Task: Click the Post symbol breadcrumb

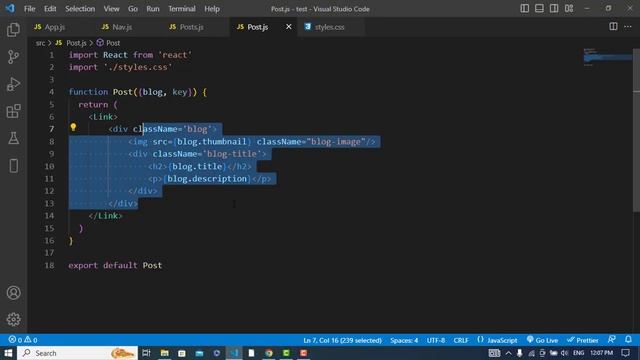Action: 108,43
